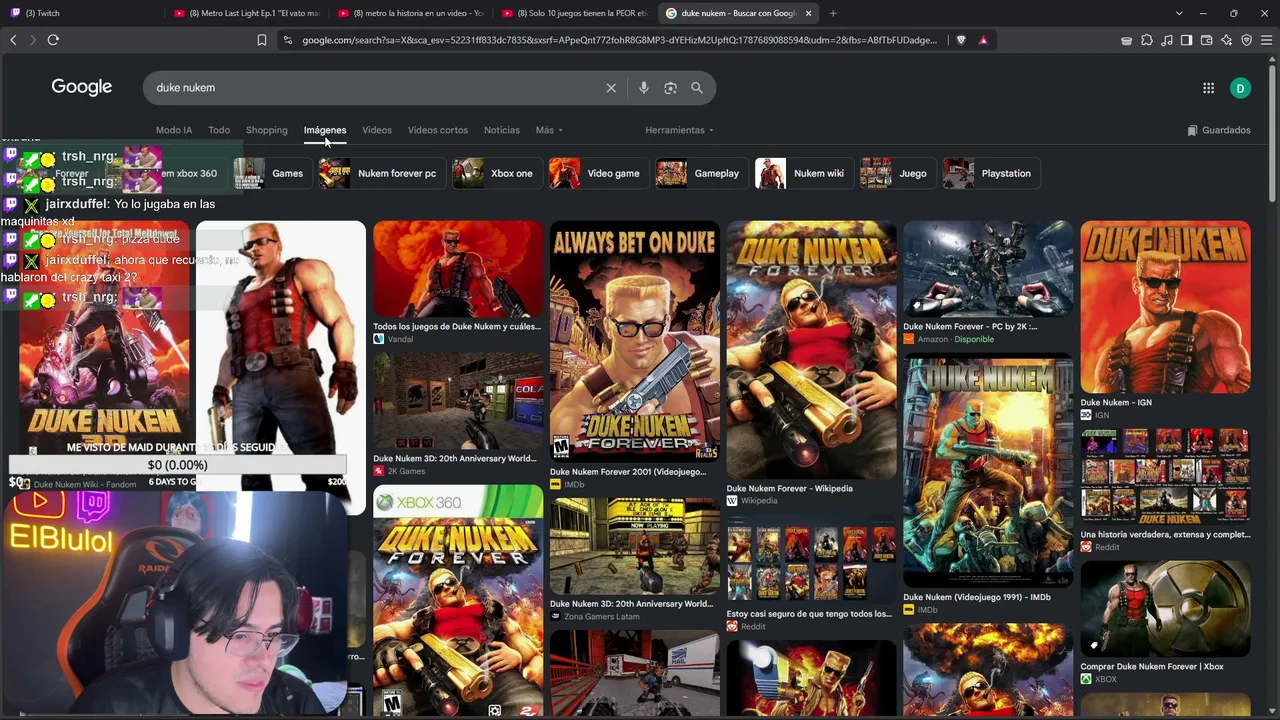Start a voice search with the microphone
Image resolution: width=1280 pixels, height=720 pixels.
pyautogui.click(x=643, y=88)
